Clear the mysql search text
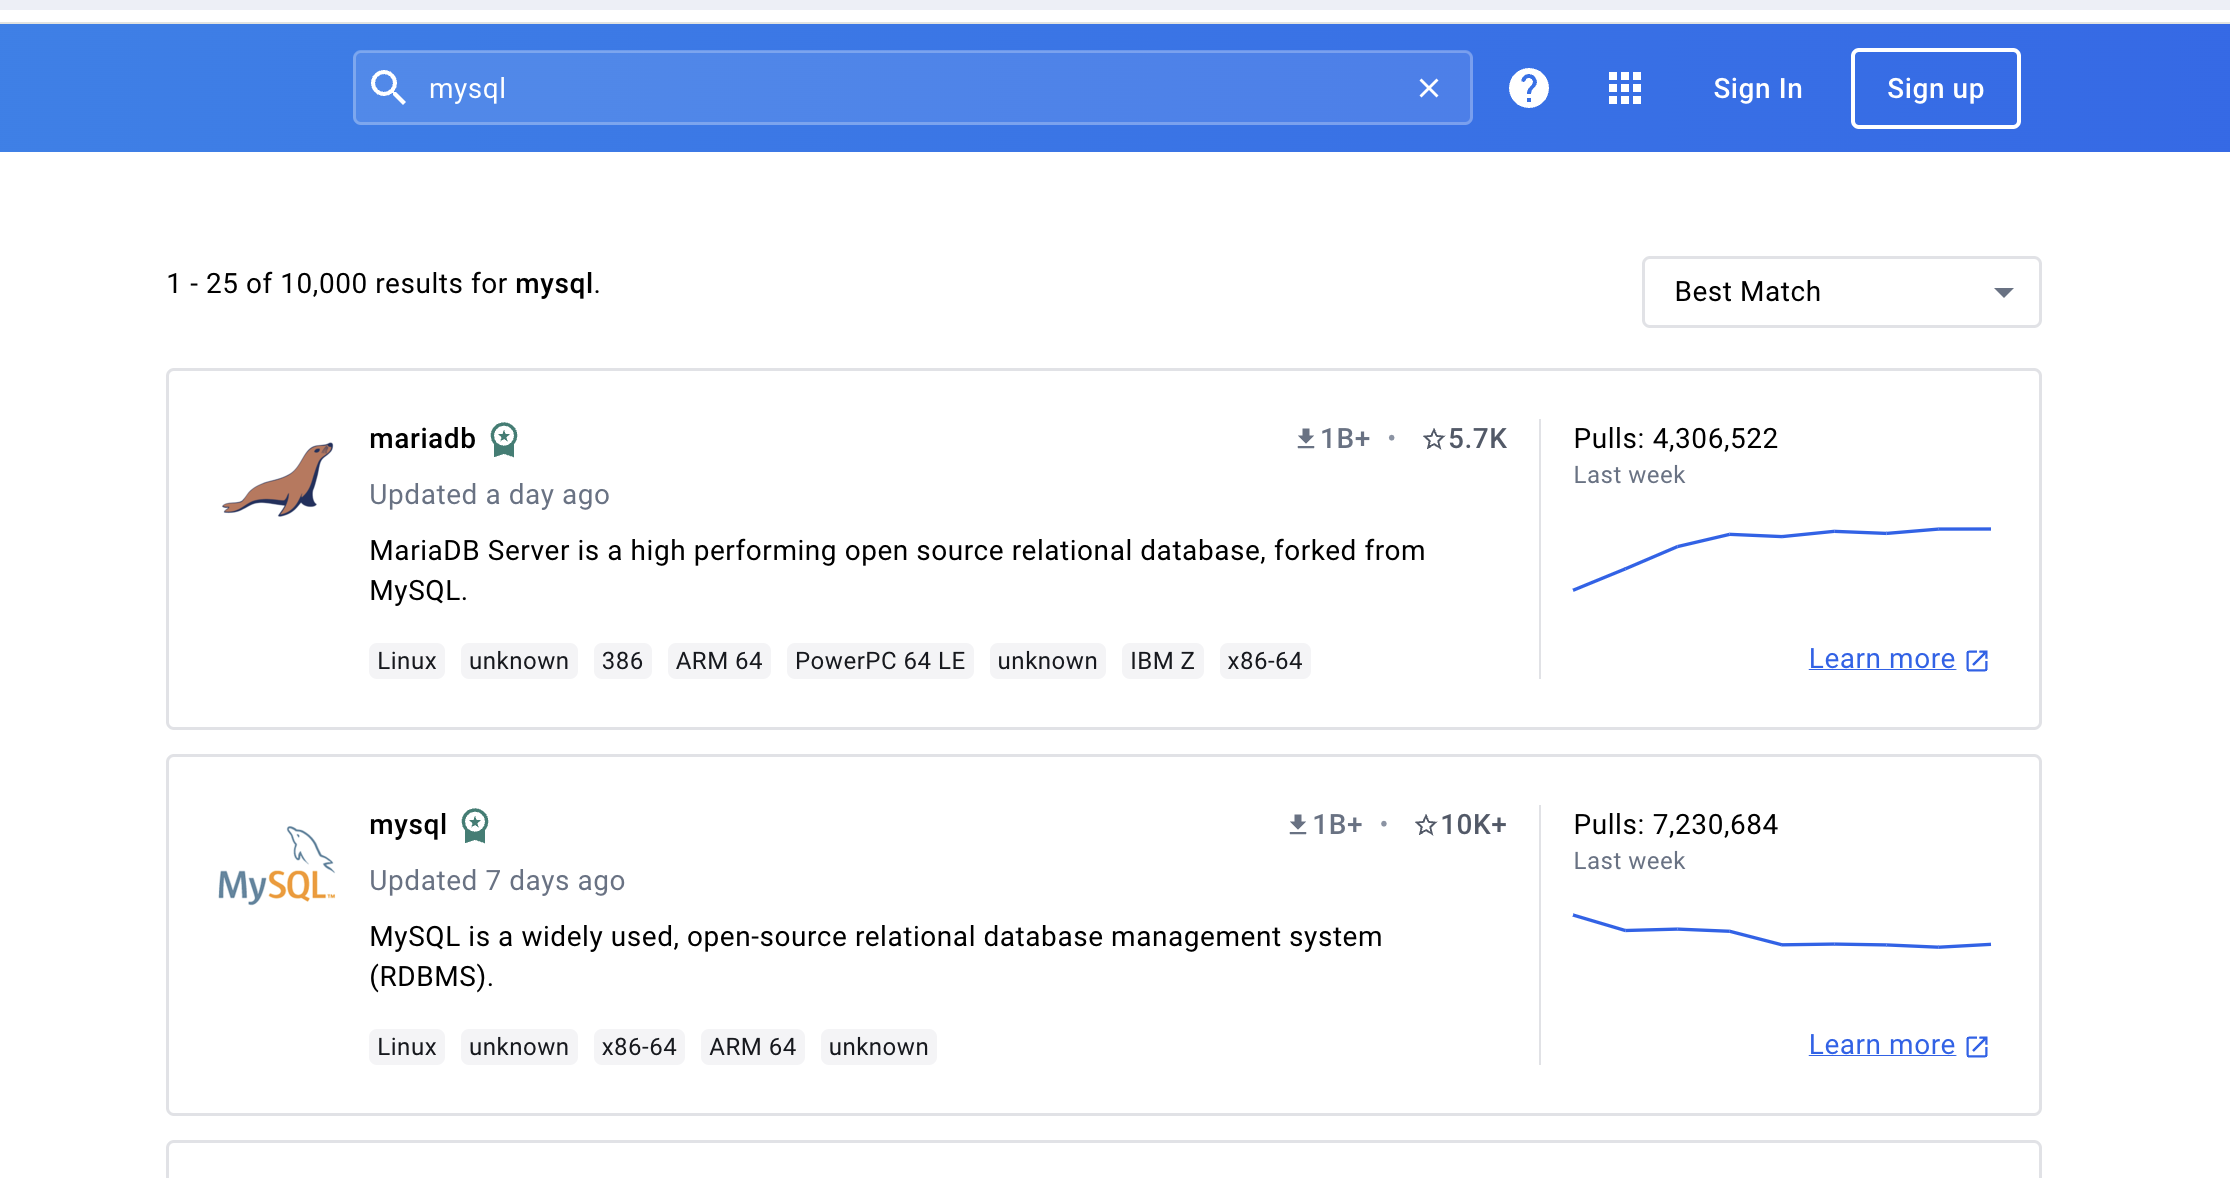Viewport: 2230px width, 1178px height. [x=1428, y=88]
